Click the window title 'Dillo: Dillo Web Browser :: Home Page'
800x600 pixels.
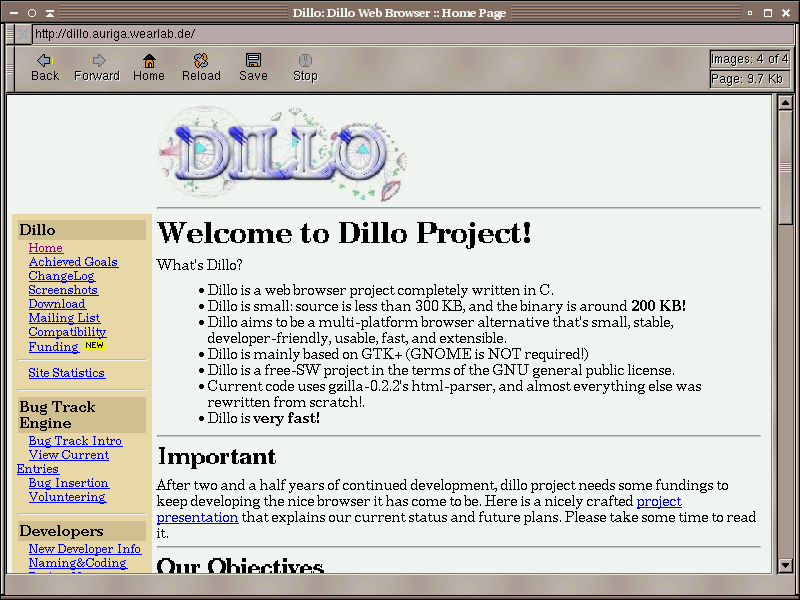[x=399, y=13]
